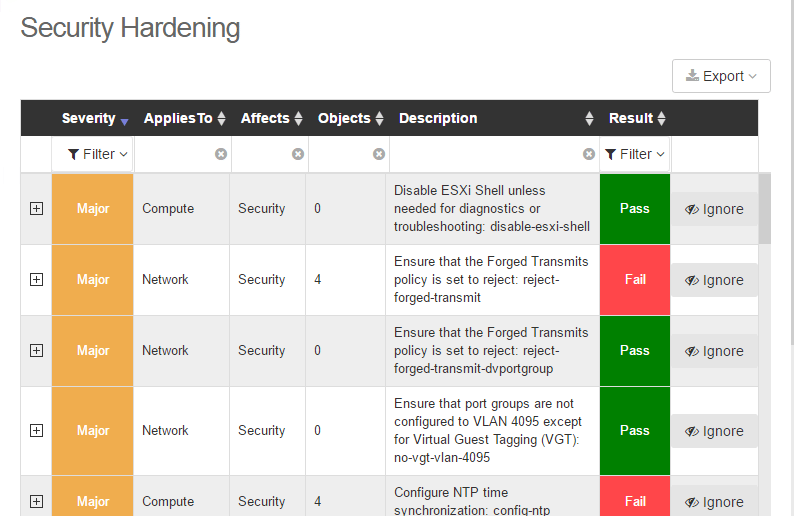Open the Result Filter dropdown

click(635, 154)
